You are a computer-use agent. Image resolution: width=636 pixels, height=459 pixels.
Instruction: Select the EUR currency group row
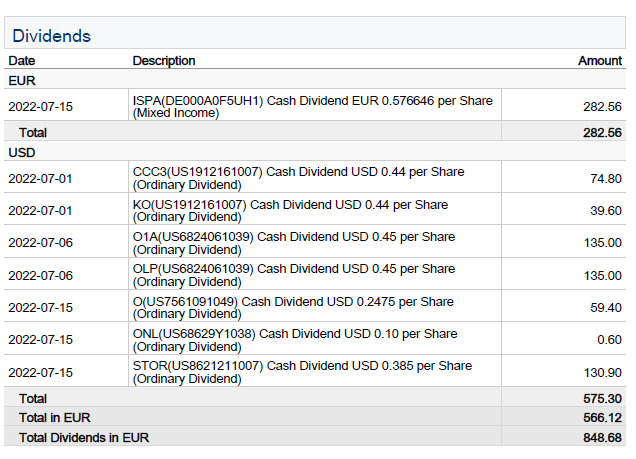[x=22, y=80]
